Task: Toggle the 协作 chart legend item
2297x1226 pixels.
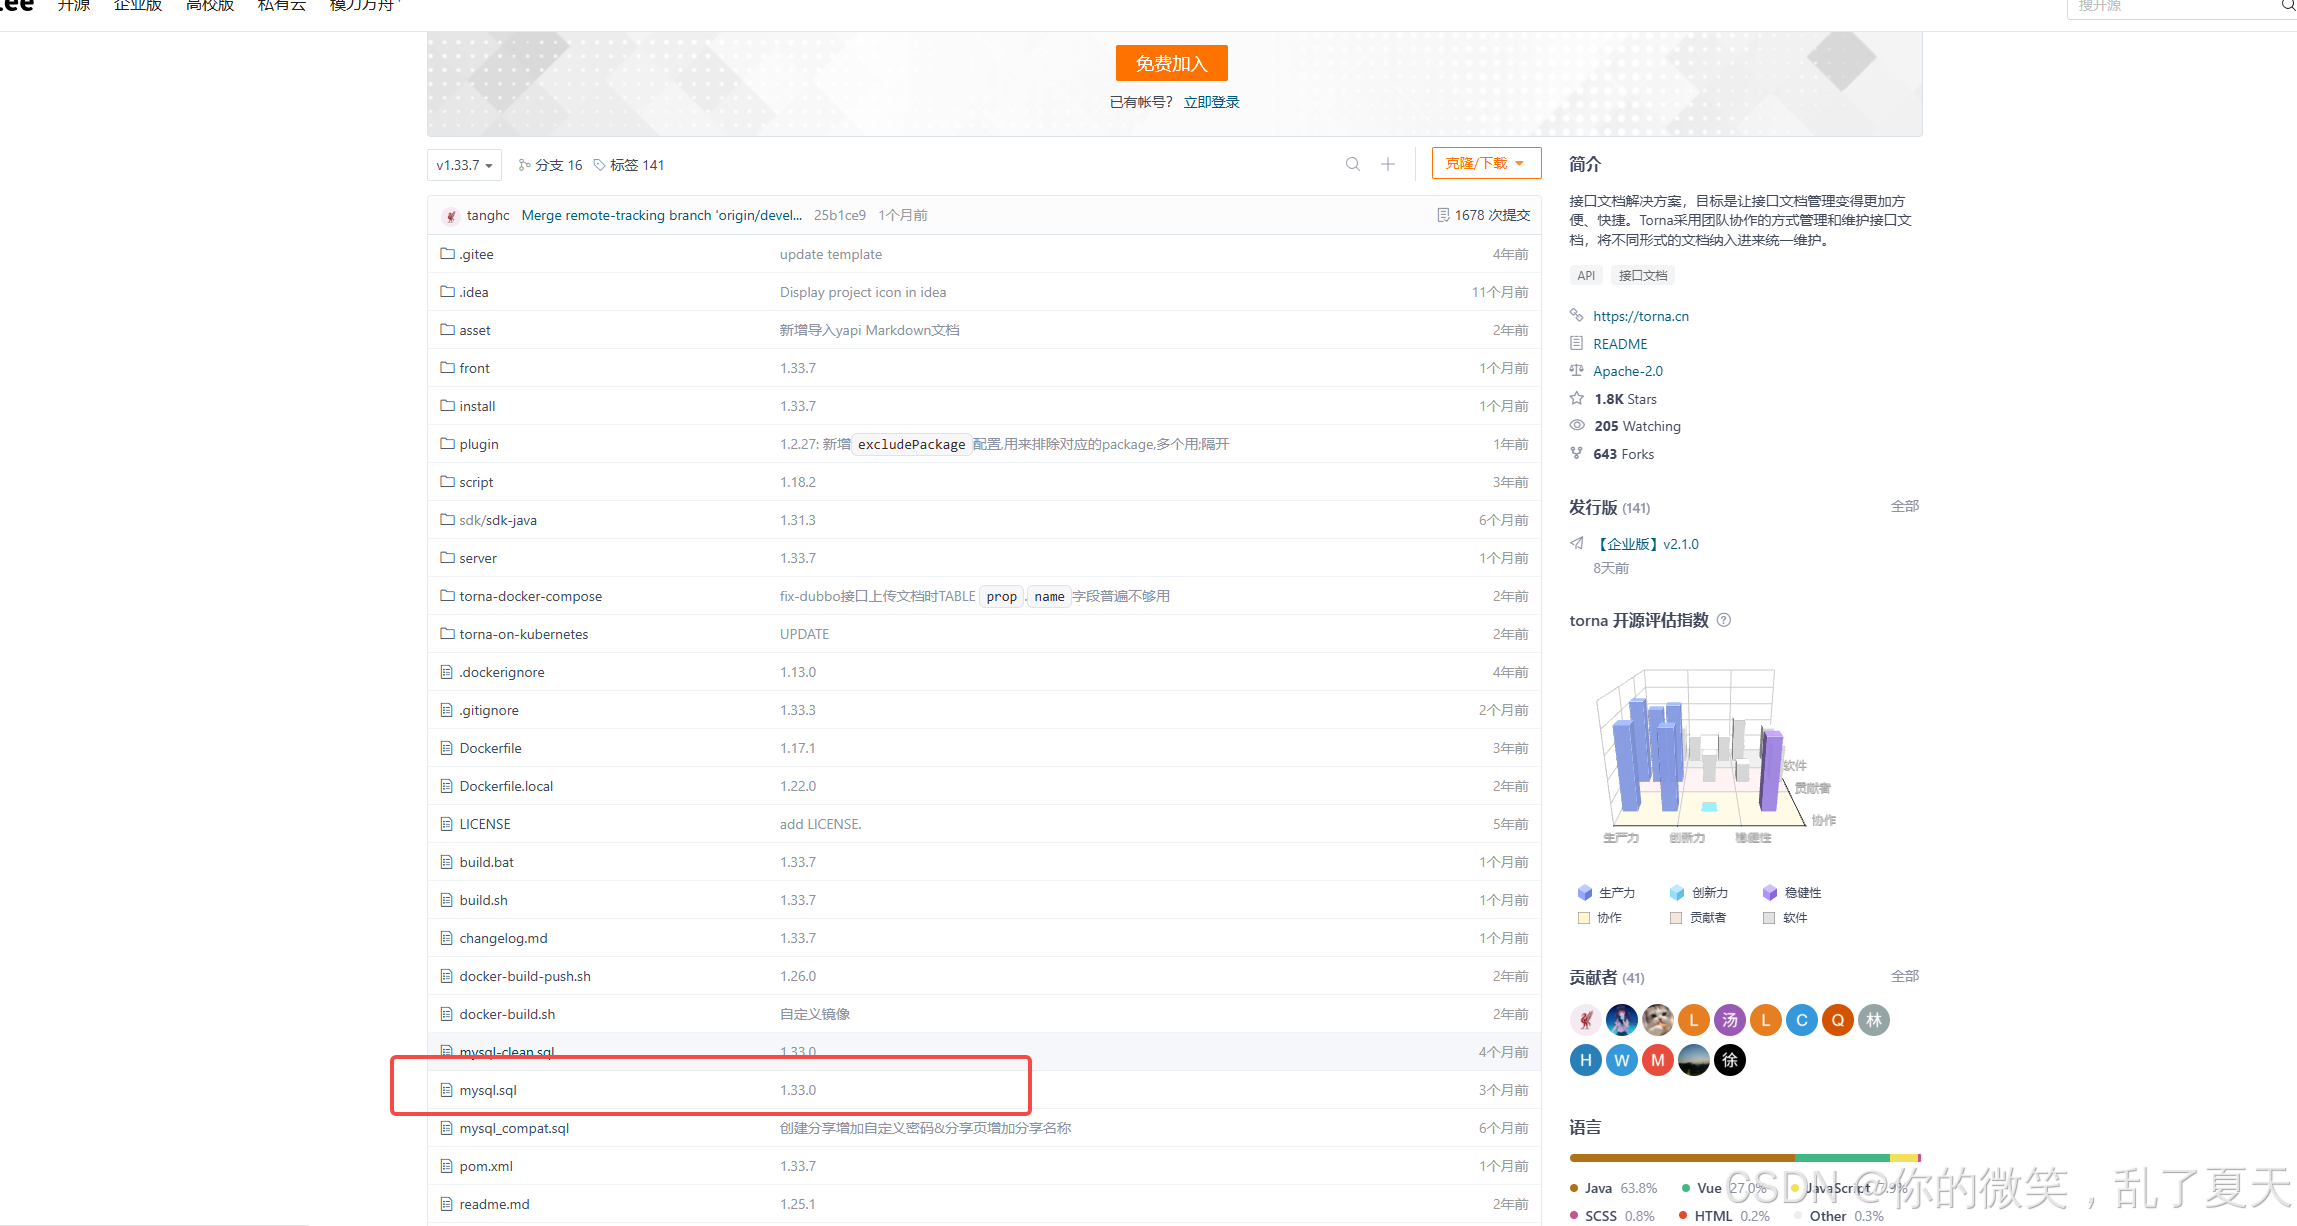Action: click(x=1600, y=917)
